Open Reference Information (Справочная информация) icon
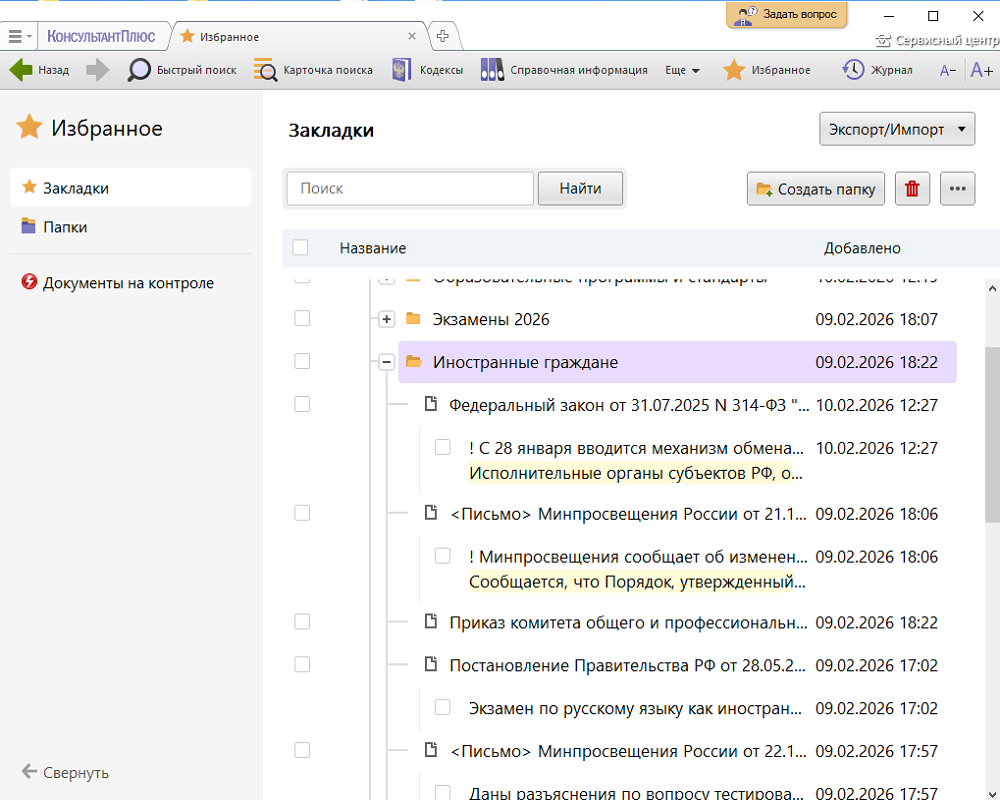1000x800 pixels. (492, 70)
